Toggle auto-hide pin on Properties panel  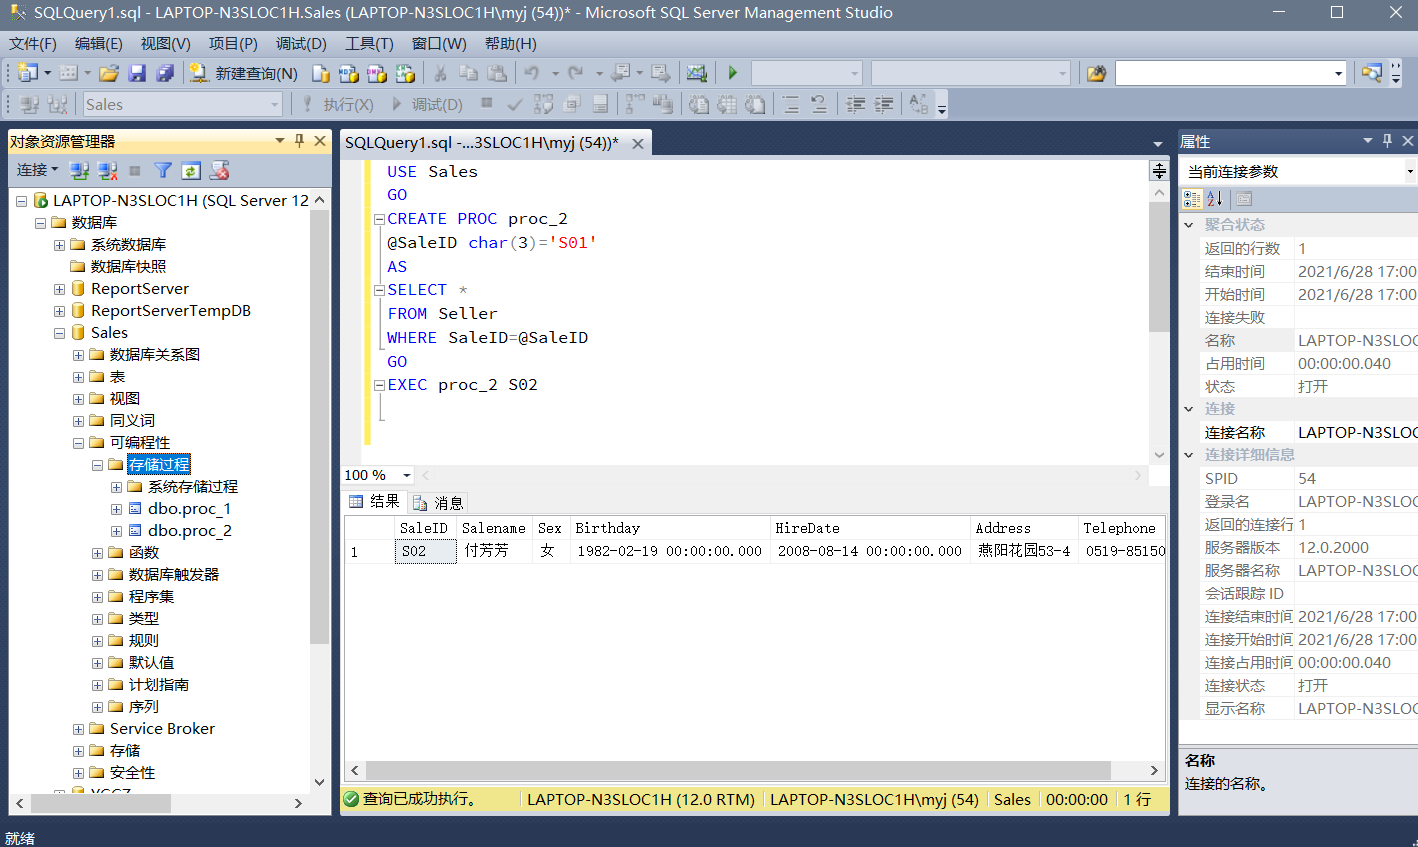pyautogui.click(x=1387, y=141)
